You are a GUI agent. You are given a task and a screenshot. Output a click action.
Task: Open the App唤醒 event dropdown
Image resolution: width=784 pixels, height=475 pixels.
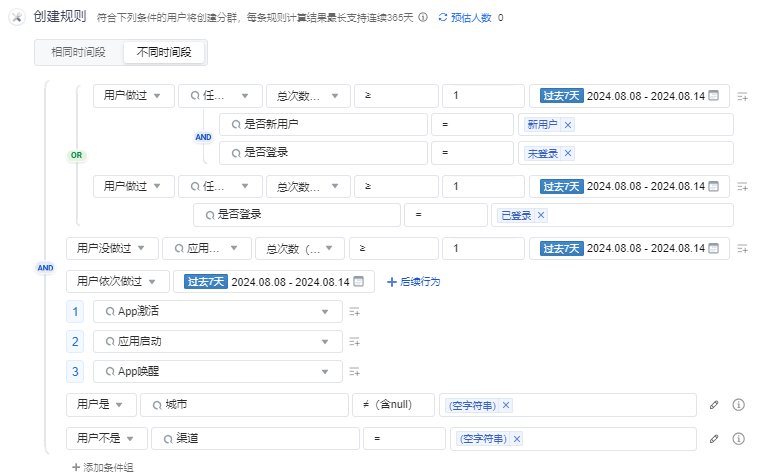pos(218,372)
